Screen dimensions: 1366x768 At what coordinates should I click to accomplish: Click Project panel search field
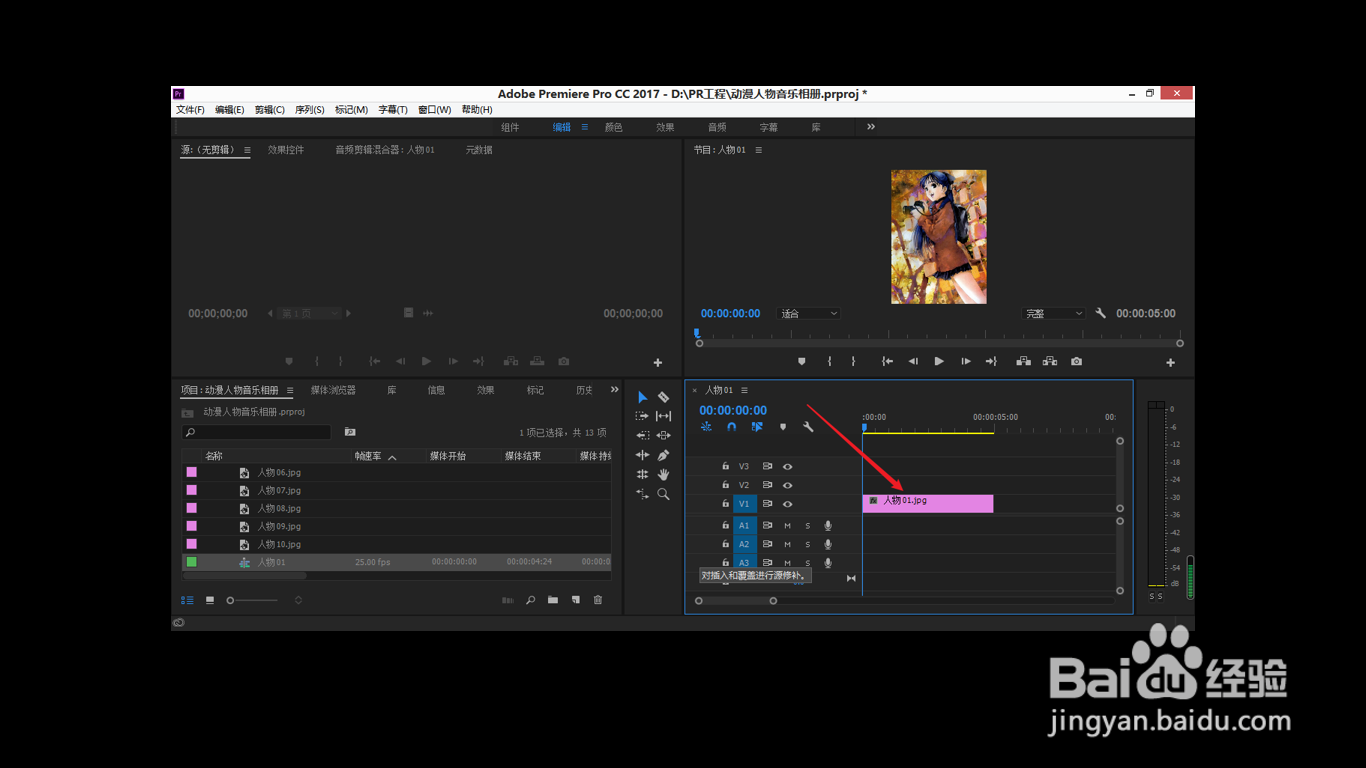(x=256, y=432)
